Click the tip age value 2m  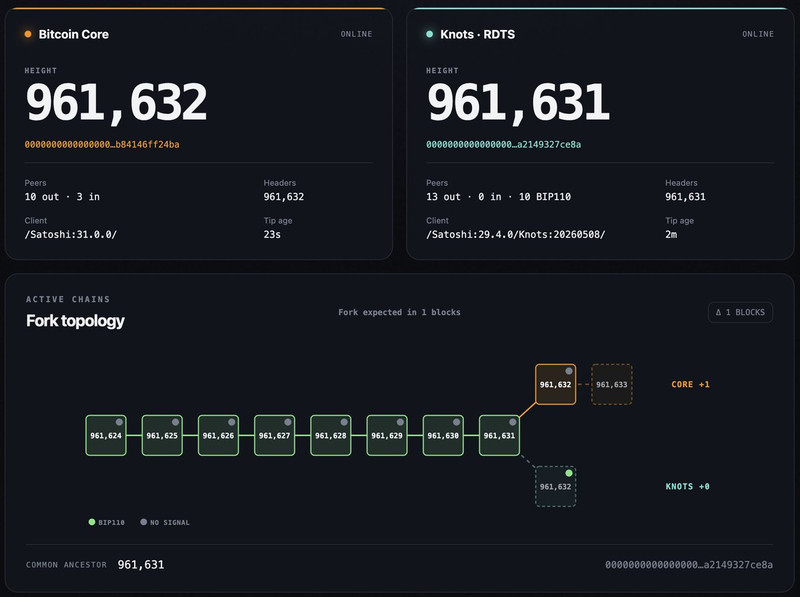click(x=671, y=234)
